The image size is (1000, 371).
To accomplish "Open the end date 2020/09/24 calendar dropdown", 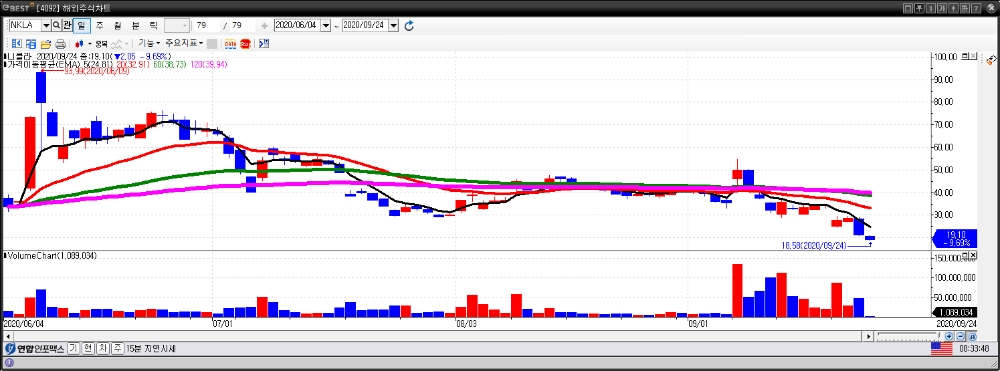I will (x=393, y=25).
